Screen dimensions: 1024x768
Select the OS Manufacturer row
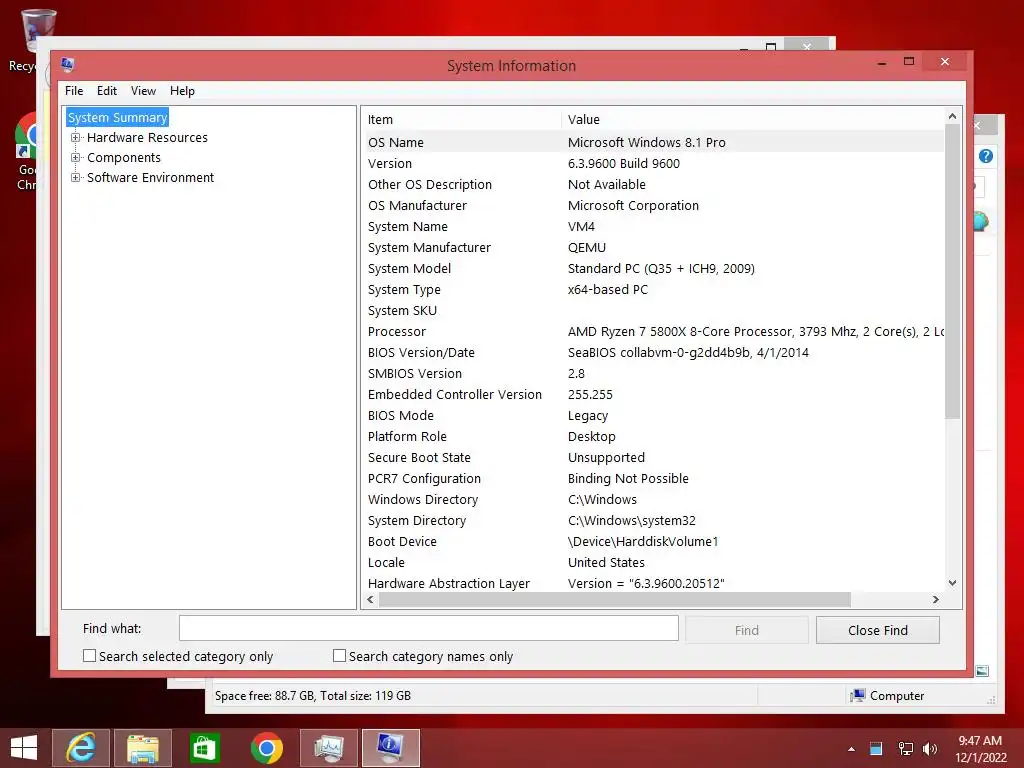[653, 205]
